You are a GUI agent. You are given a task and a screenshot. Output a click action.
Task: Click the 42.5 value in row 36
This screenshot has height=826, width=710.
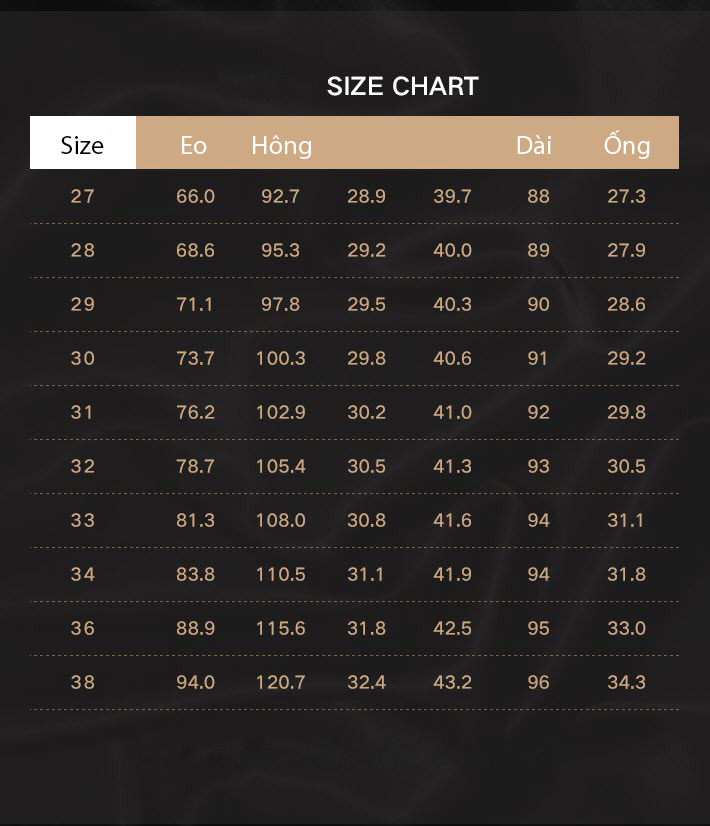click(452, 628)
